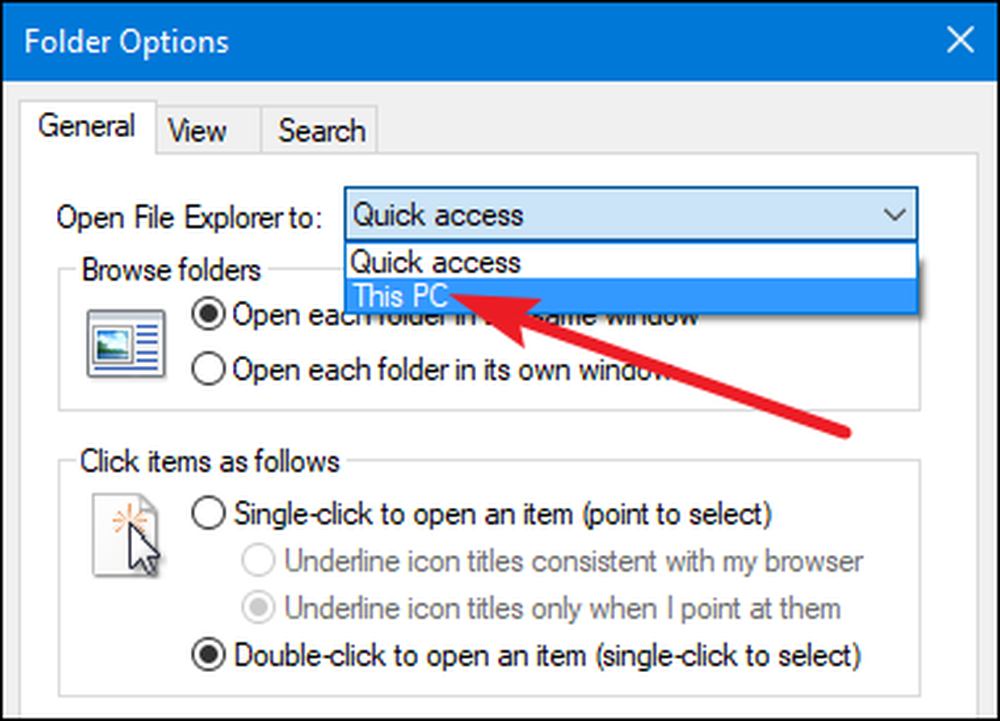
Task: Pick This PC from the dropdown list
Action: pos(631,296)
